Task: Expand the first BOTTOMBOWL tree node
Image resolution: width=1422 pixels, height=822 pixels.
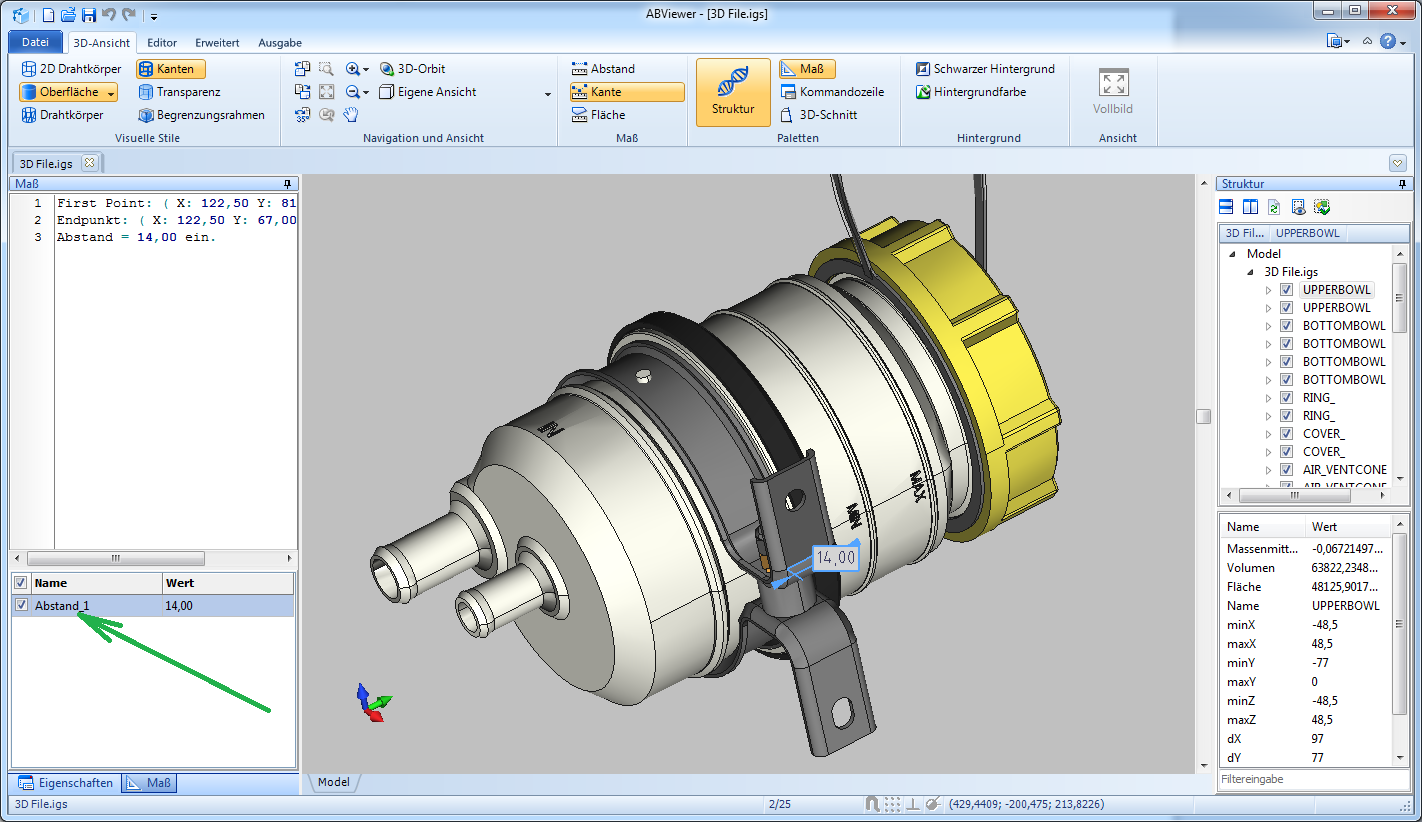Action: click(1269, 326)
